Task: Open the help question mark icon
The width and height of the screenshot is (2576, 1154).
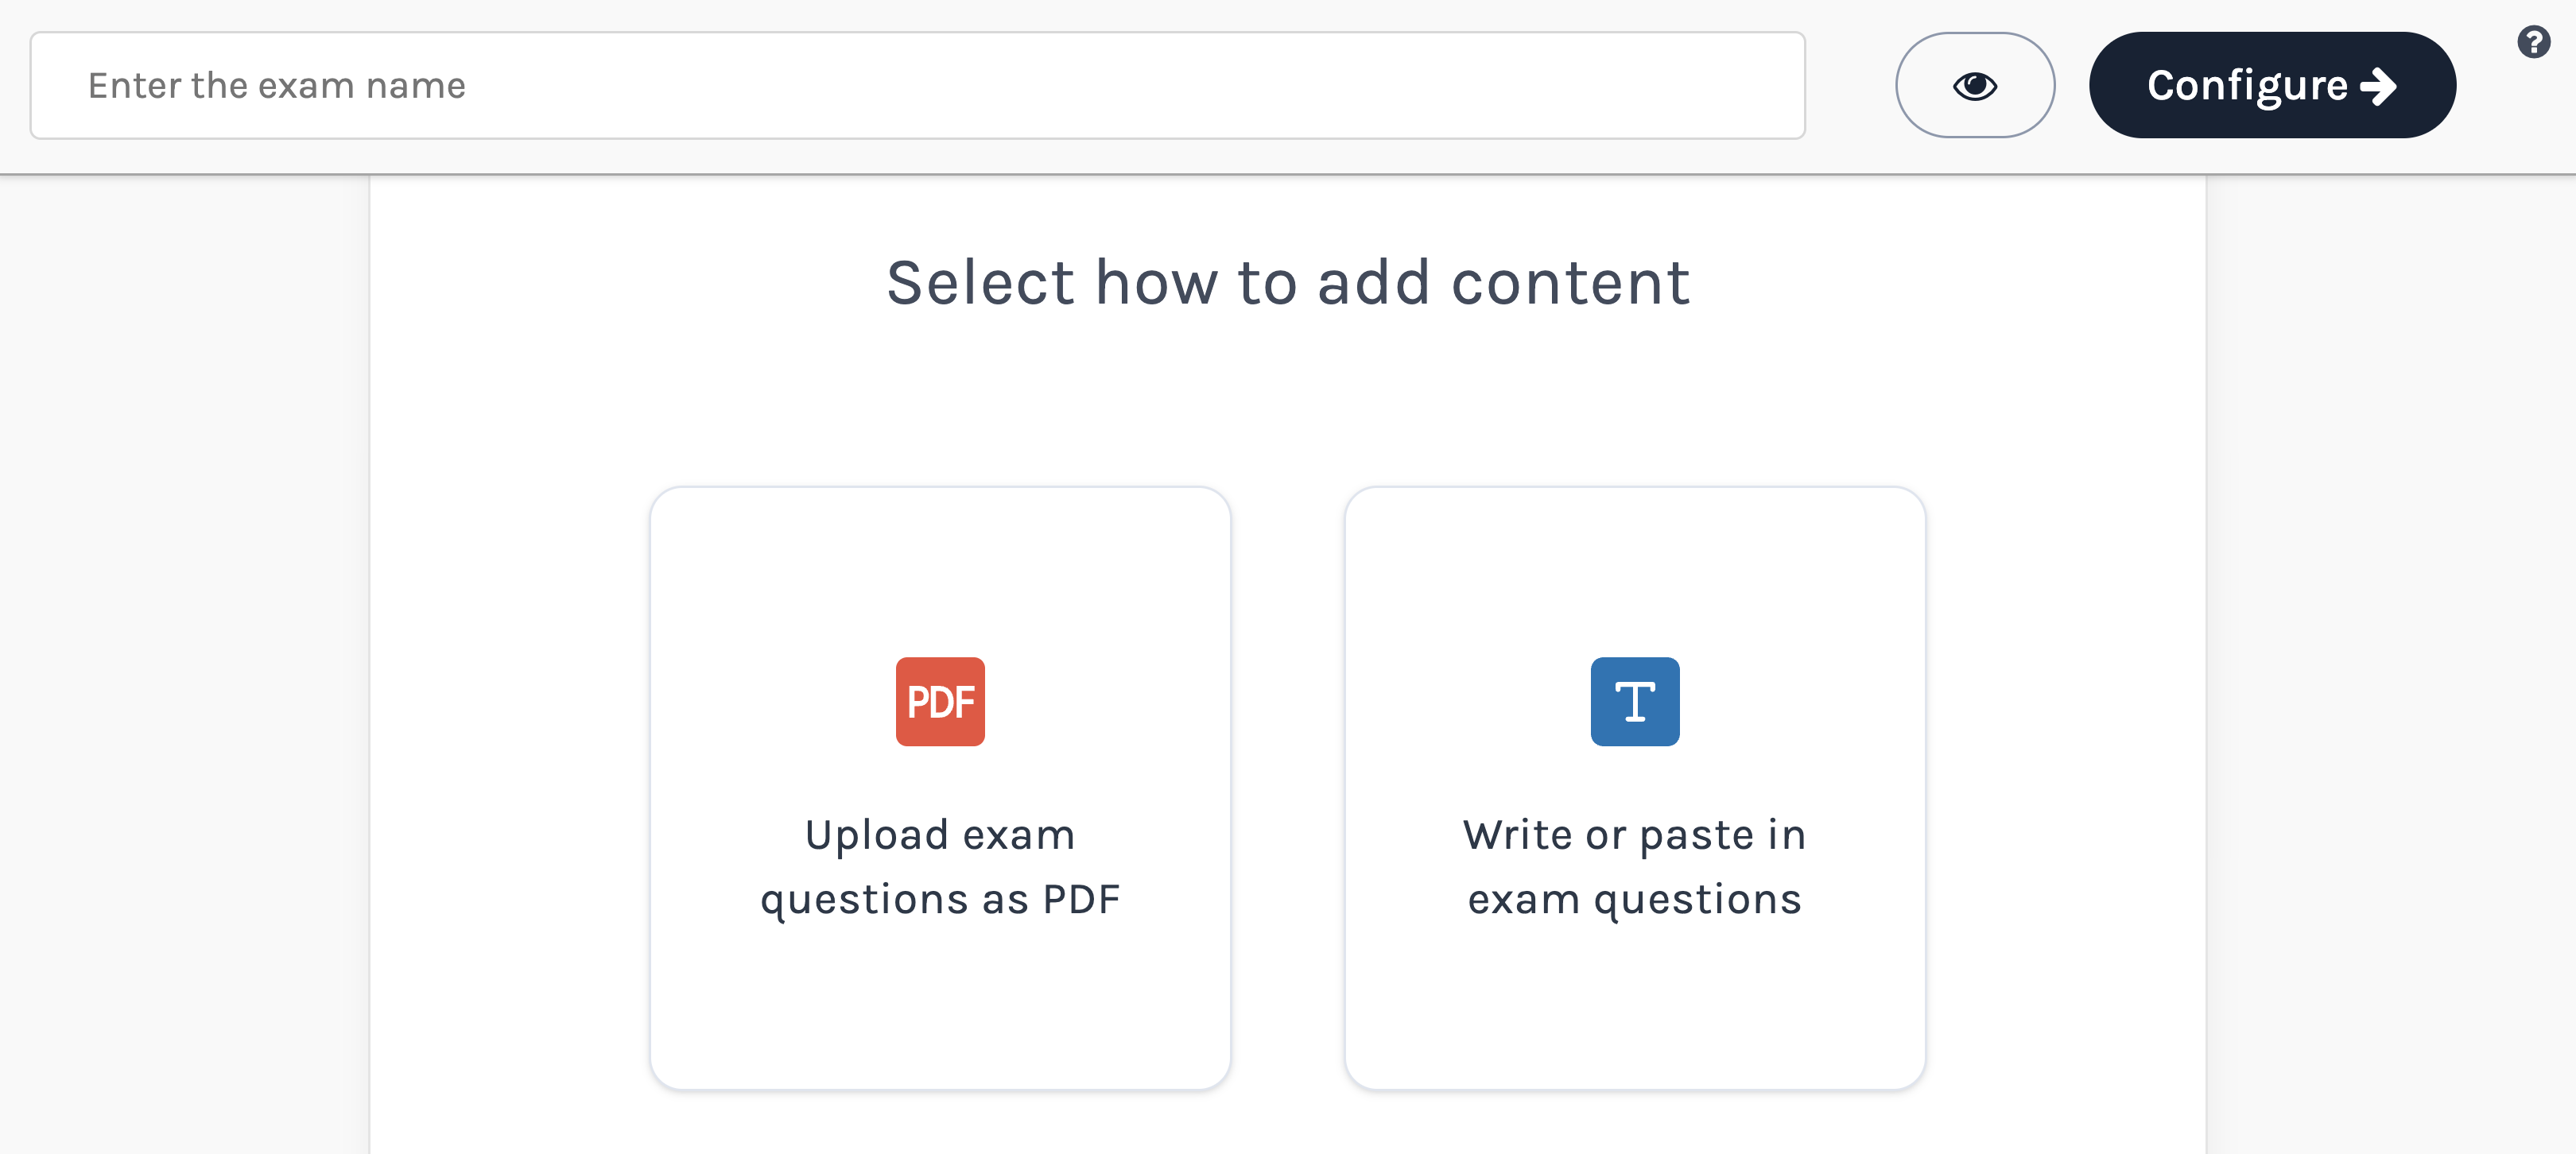Action: point(2533,42)
